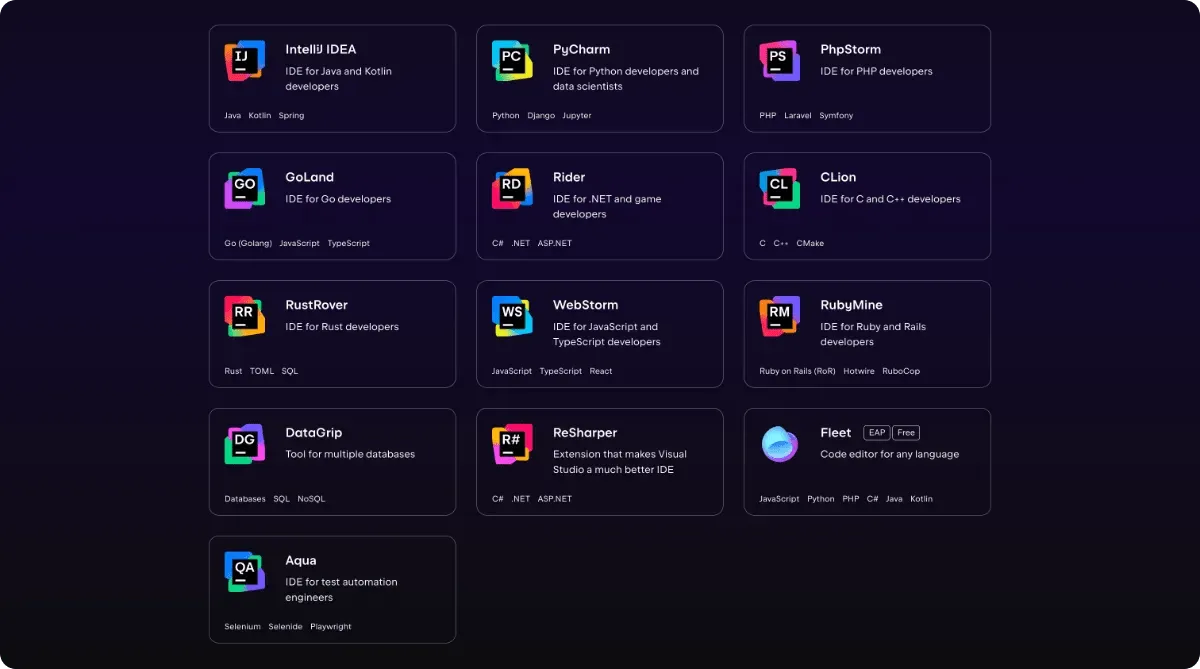
Task: Click the CLion CL logo icon
Action: point(779,188)
